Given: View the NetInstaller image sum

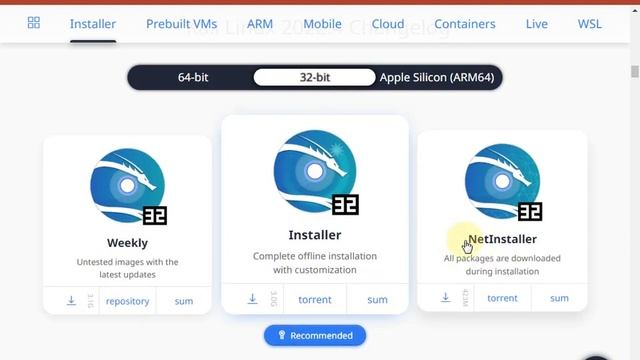Looking at the screenshot, I should click(559, 298).
